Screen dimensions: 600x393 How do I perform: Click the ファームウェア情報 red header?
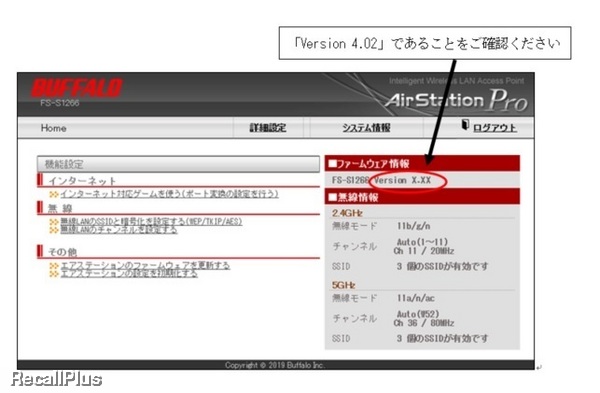(422, 164)
